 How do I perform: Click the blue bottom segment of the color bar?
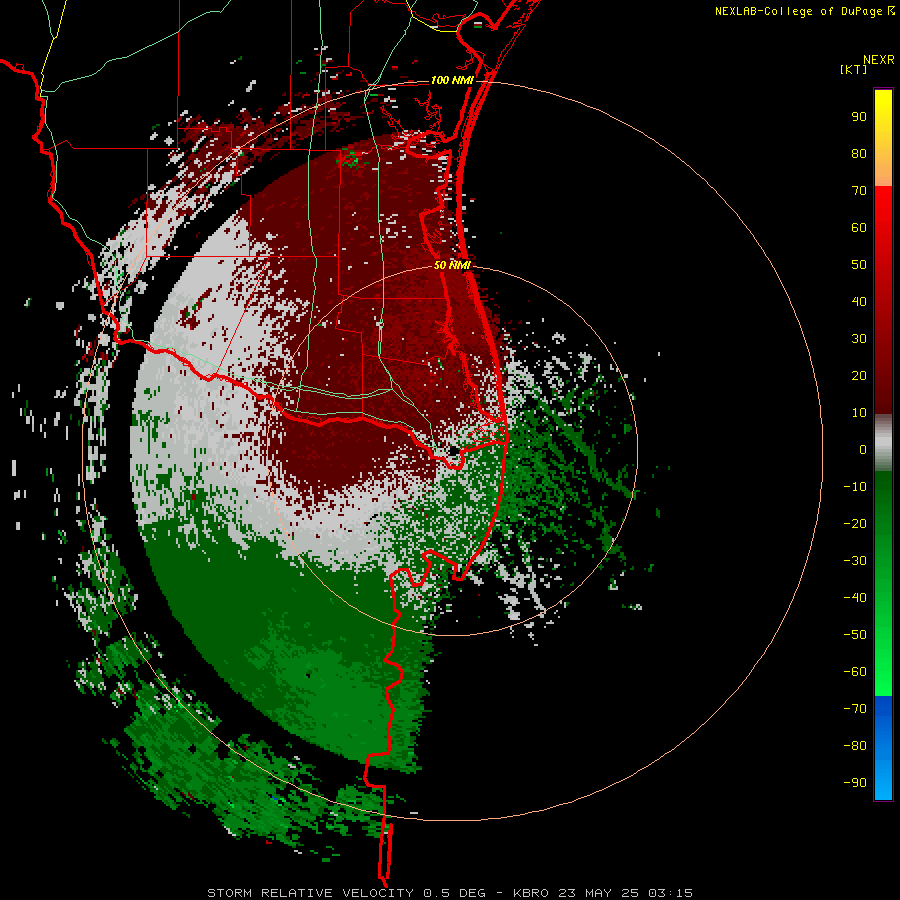[x=883, y=748]
